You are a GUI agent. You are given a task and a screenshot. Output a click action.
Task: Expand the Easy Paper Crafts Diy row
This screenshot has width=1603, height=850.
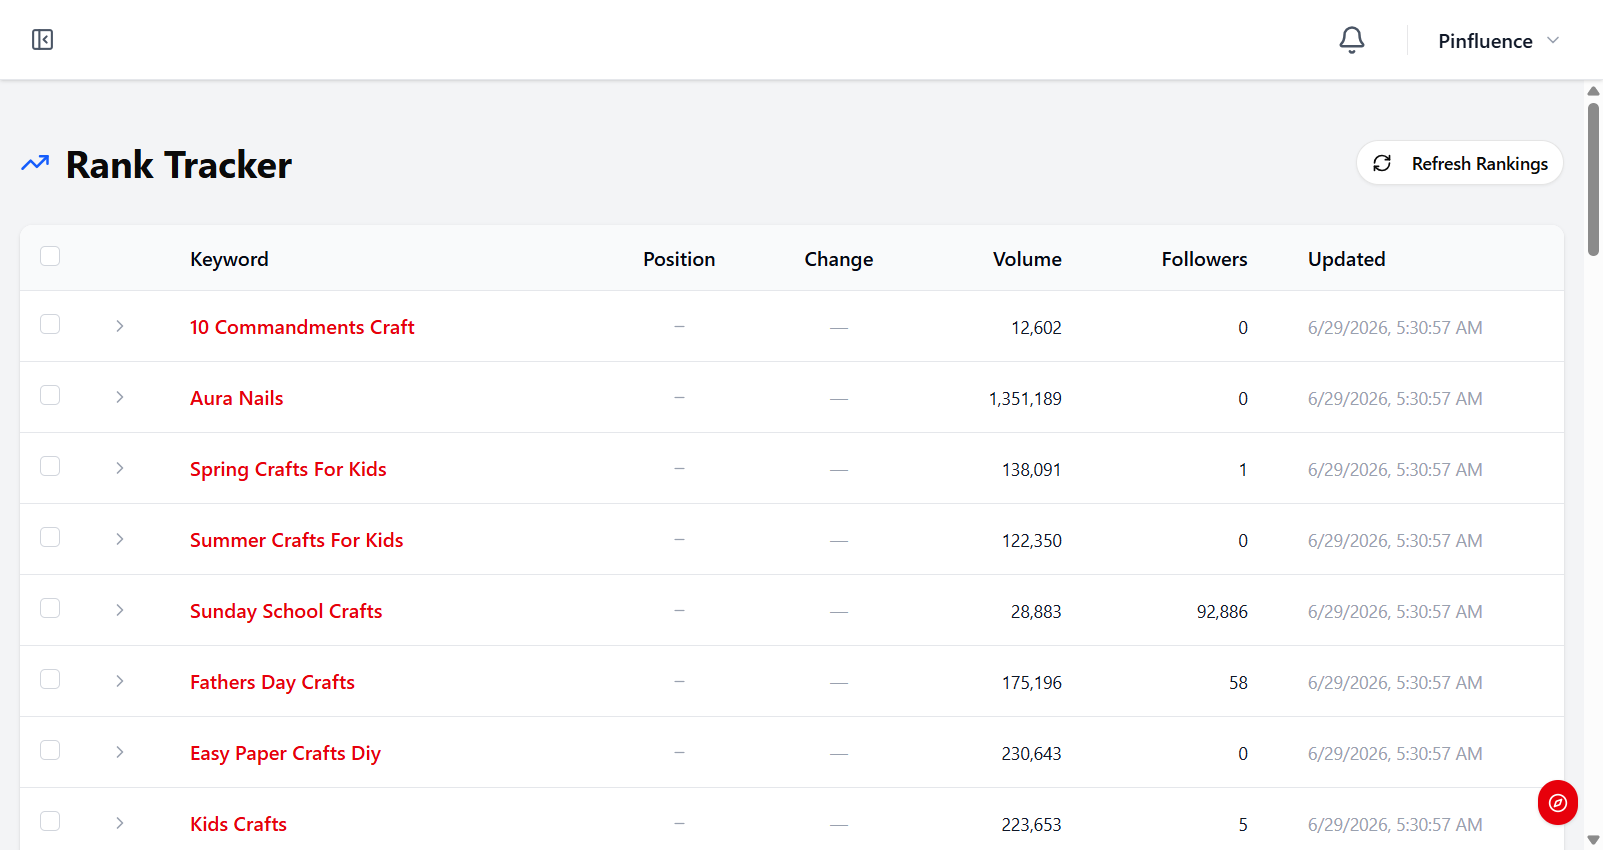tap(119, 752)
